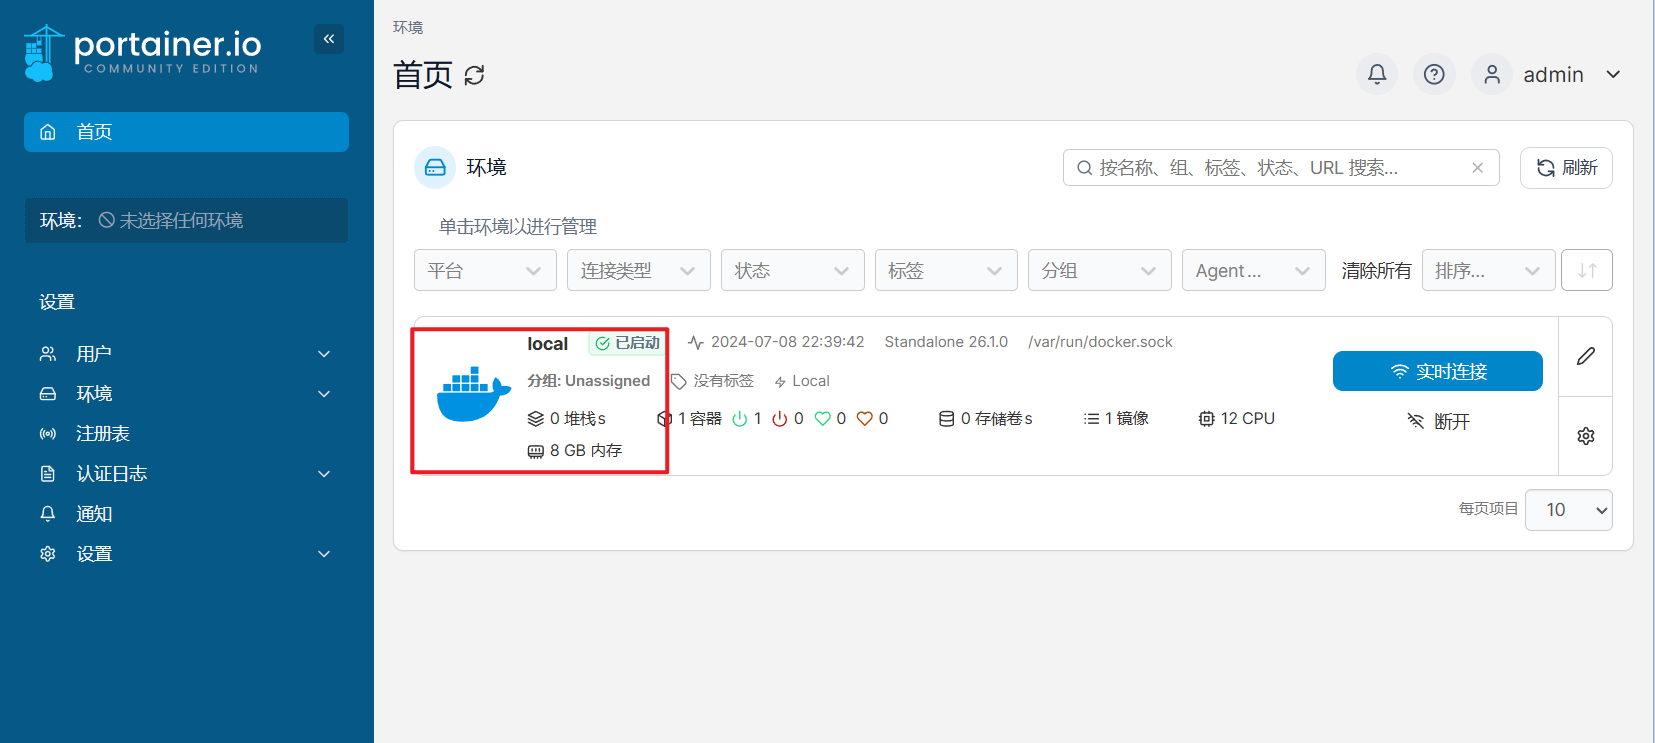Click the refresh icon beside 首页 title

click(x=475, y=75)
